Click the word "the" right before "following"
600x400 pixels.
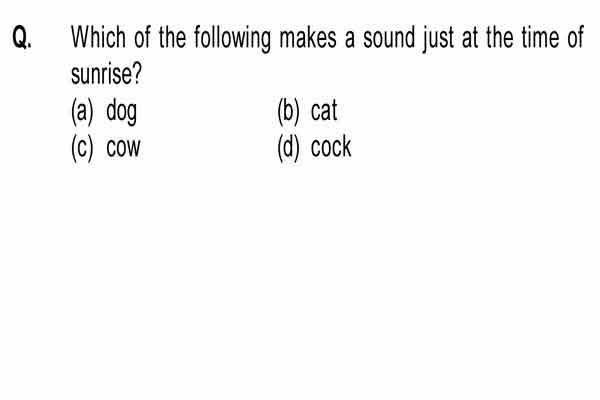click(172, 37)
